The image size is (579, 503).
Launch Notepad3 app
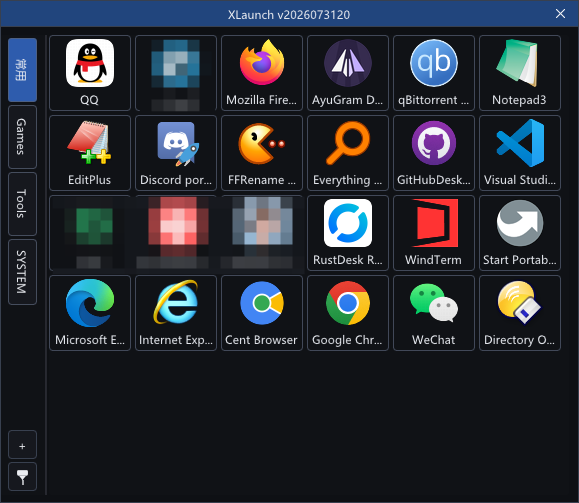coord(520,73)
